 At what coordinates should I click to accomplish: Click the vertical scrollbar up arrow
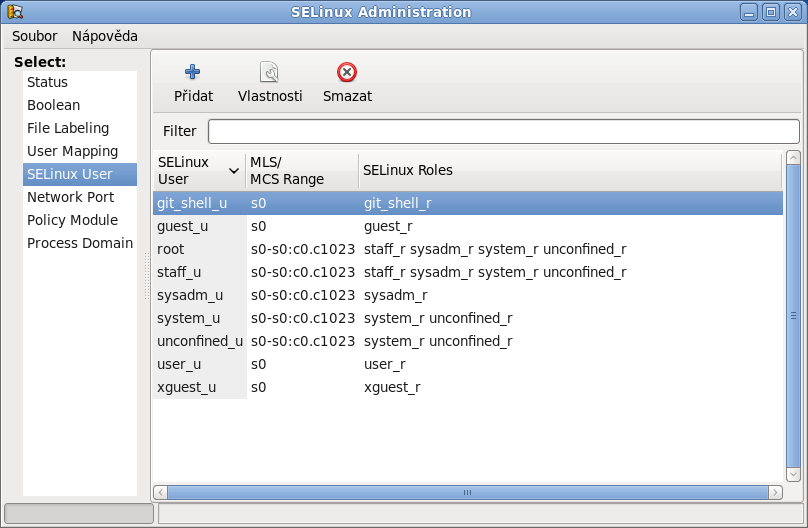point(793,158)
